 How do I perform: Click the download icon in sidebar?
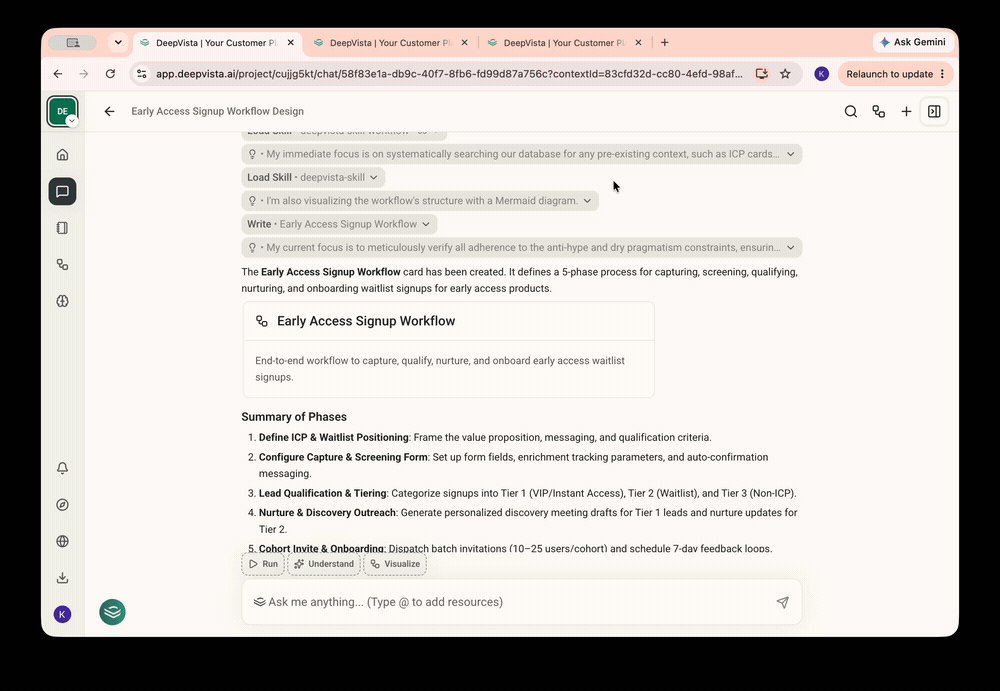[x=62, y=578]
